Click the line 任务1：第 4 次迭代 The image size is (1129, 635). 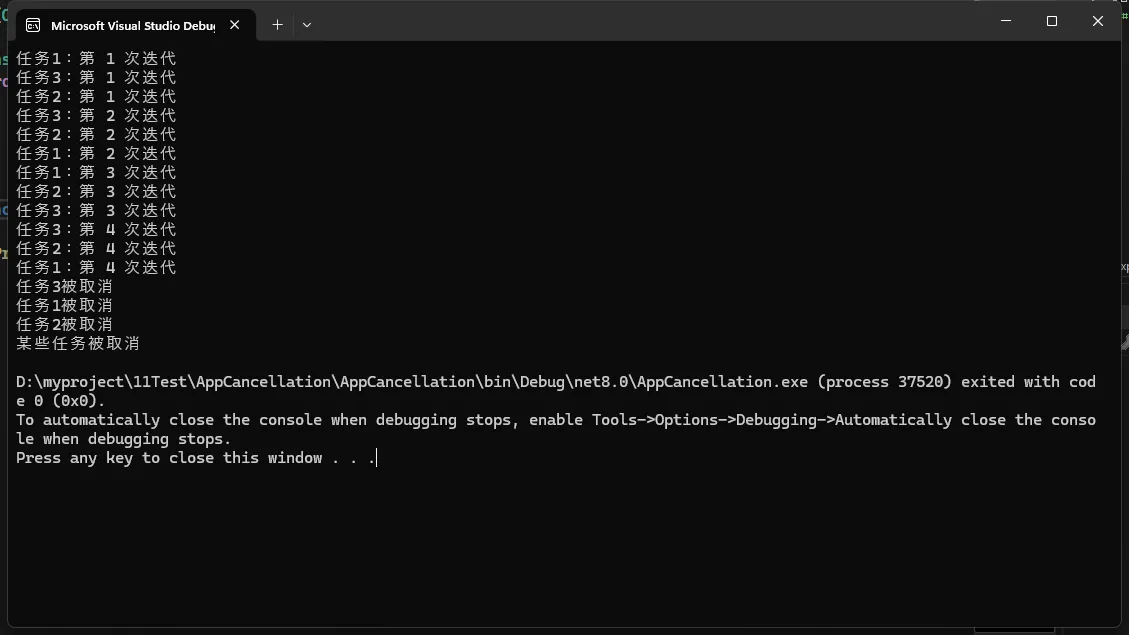pyautogui.click(x=96, y=267)
